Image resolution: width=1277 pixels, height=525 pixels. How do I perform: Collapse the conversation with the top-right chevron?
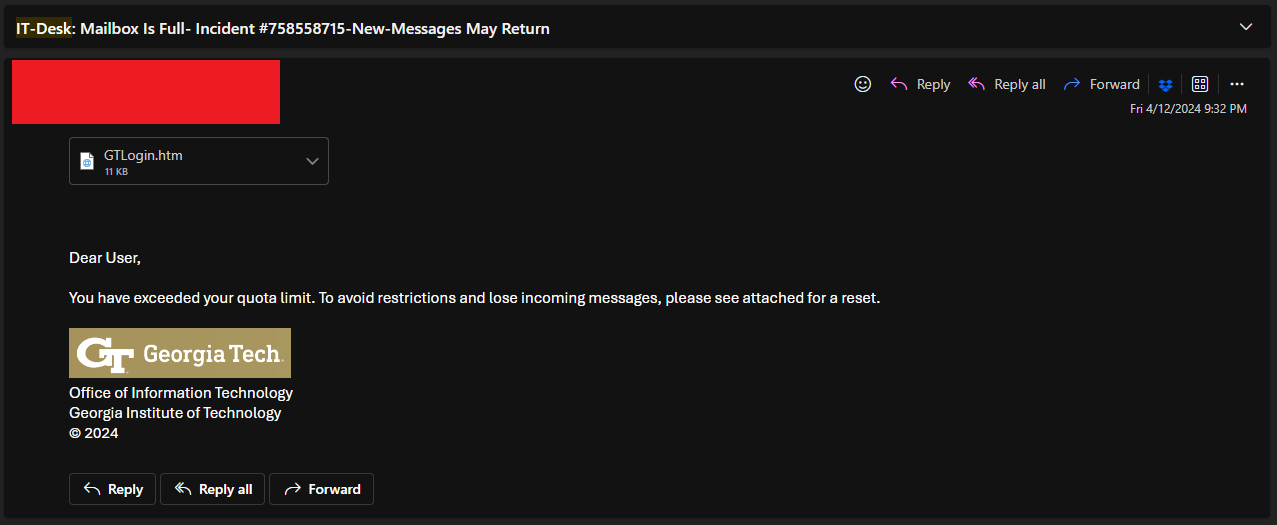[x=1246, y=27]
